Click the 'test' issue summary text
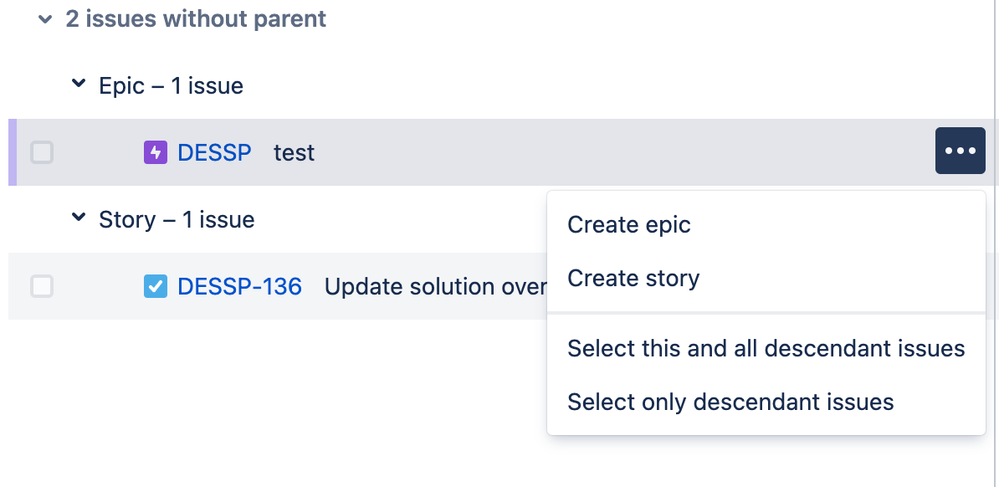The width and height of the screenshot is (999, 487). click(294, 153)
